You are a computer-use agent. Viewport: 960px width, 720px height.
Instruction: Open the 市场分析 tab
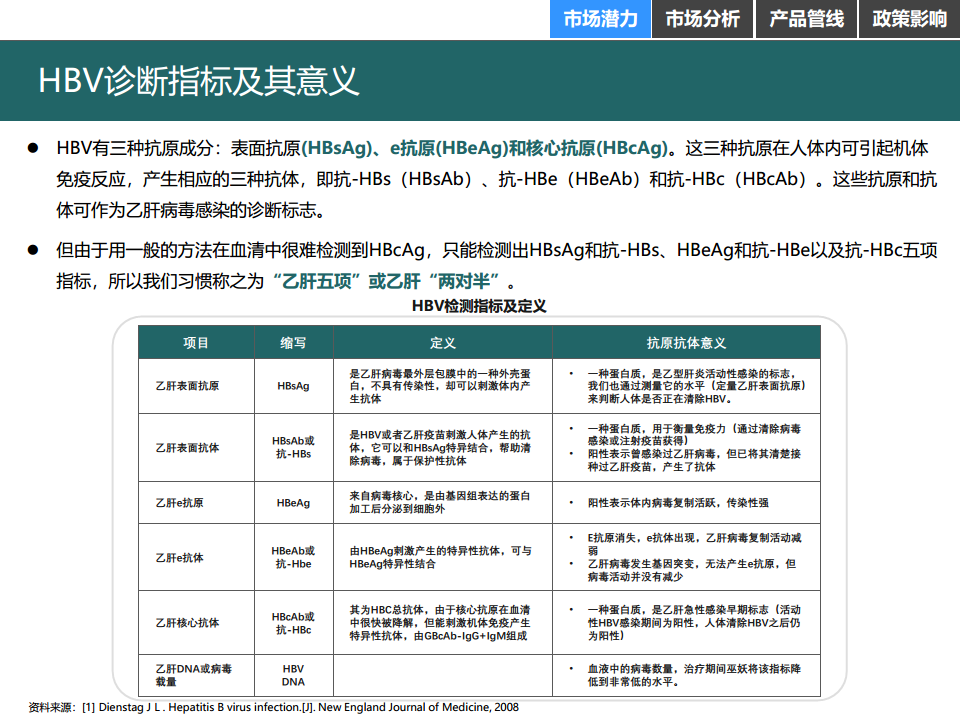(x=702, y=19)
